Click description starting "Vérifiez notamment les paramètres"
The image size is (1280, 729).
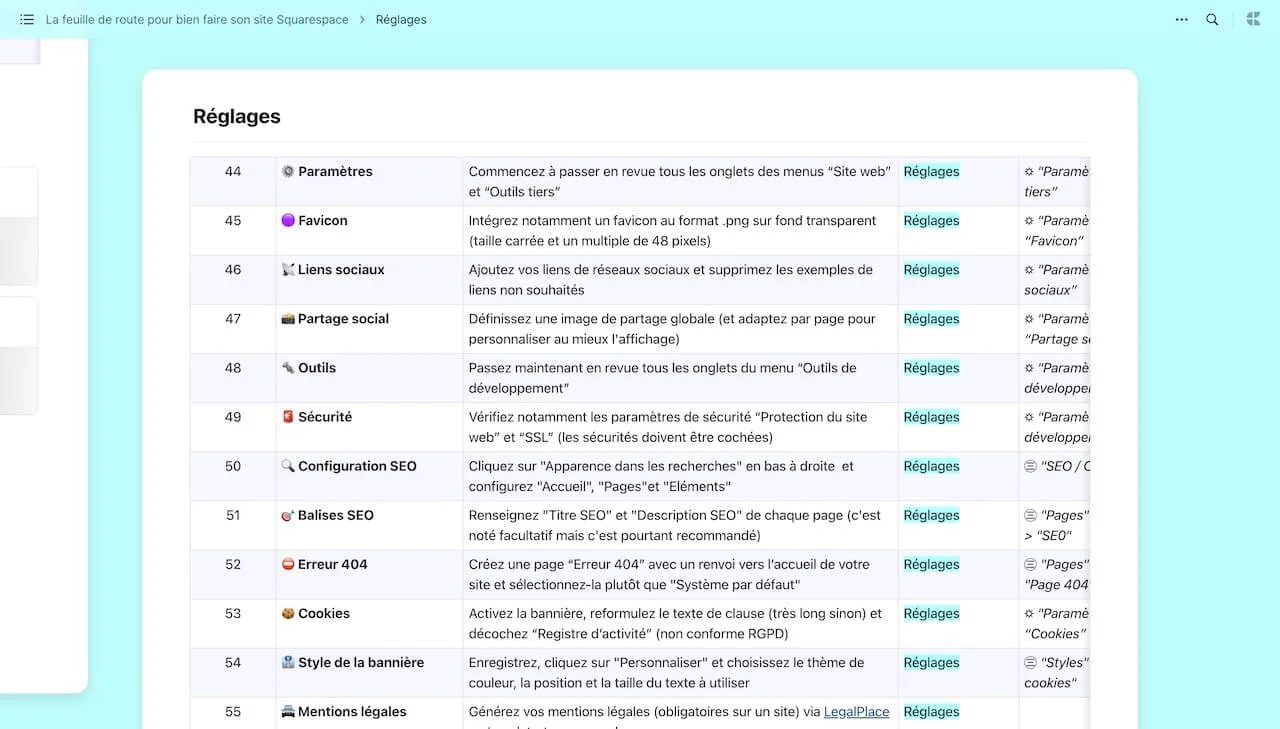coord(668,426)
